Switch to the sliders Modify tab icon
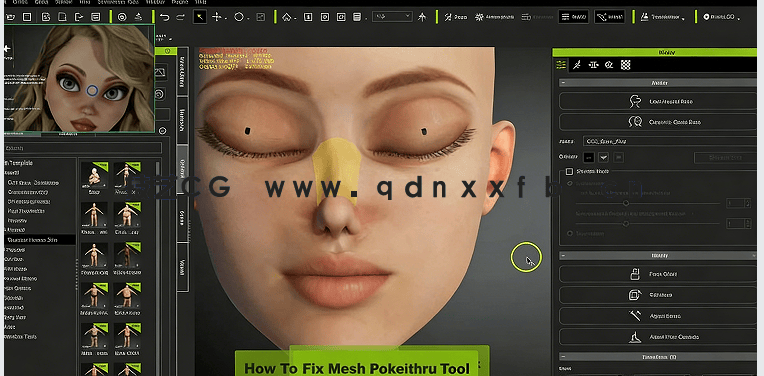 click(561, 65)
